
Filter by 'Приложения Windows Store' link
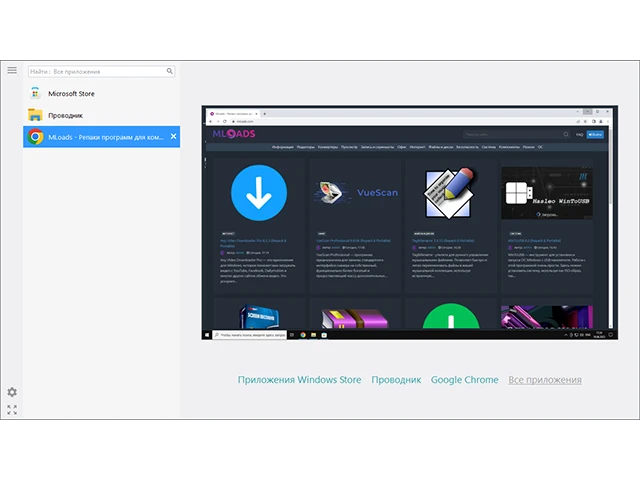pos(299,380)
